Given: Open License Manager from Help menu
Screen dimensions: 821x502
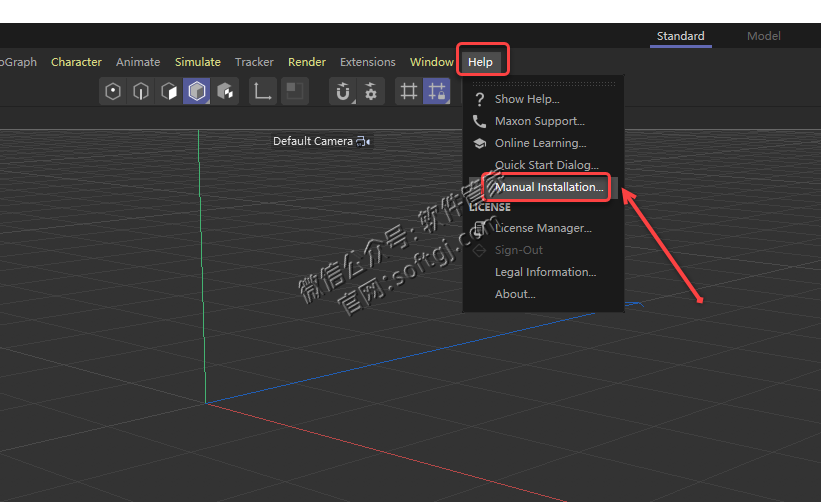Looking at the screenshot, I should pyautogui.click(x=543, y=228).
